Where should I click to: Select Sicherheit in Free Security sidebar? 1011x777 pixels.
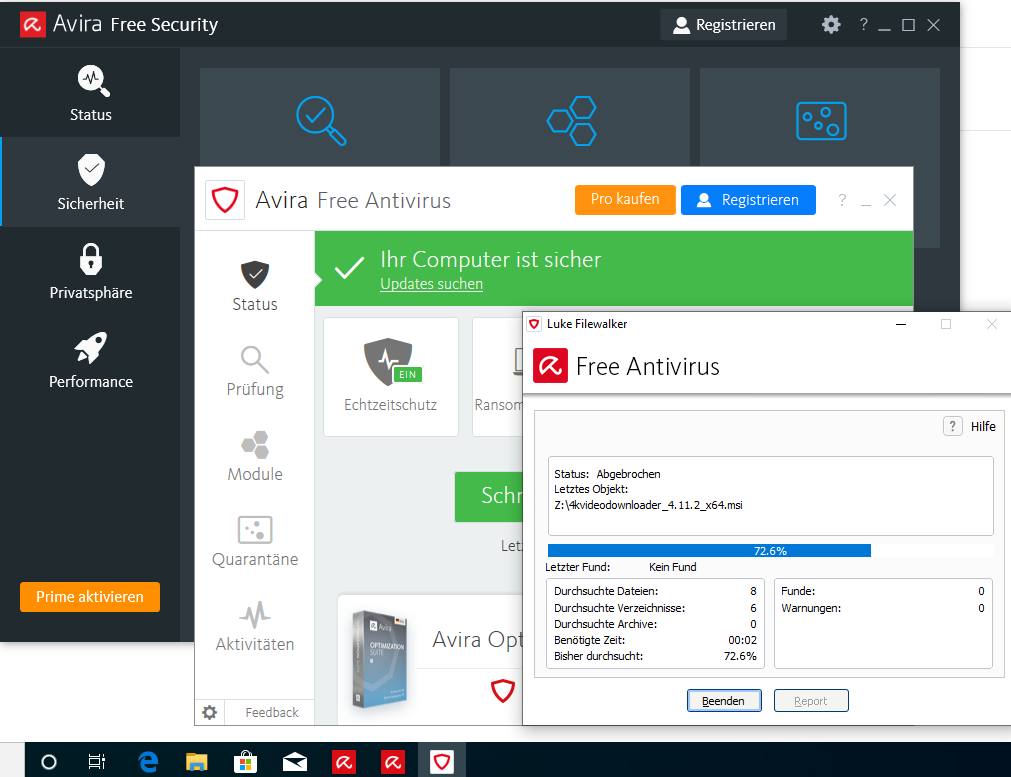point(90,182)
